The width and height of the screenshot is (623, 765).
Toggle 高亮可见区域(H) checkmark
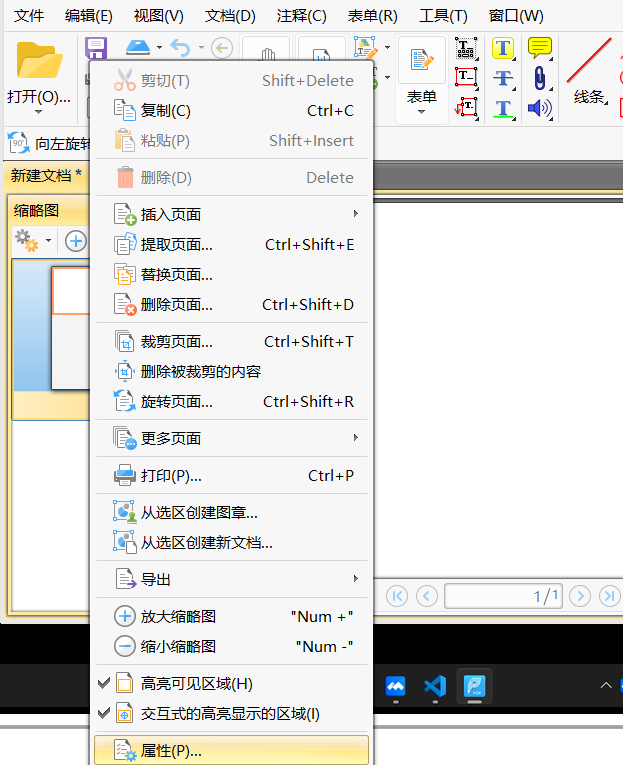(x=103, y=683)
